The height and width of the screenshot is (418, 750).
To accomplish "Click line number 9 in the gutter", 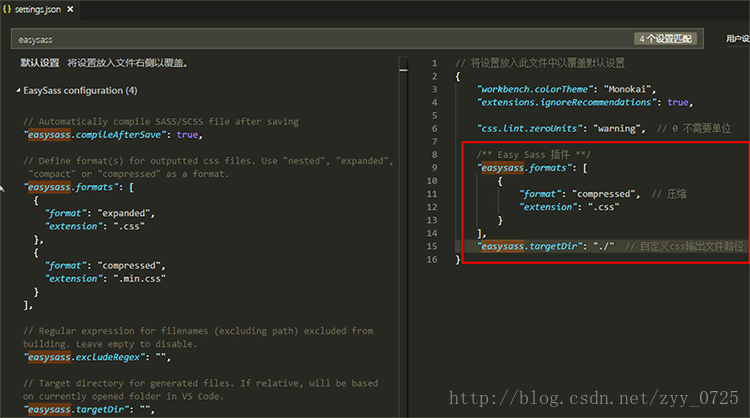I will click(434, 168).
